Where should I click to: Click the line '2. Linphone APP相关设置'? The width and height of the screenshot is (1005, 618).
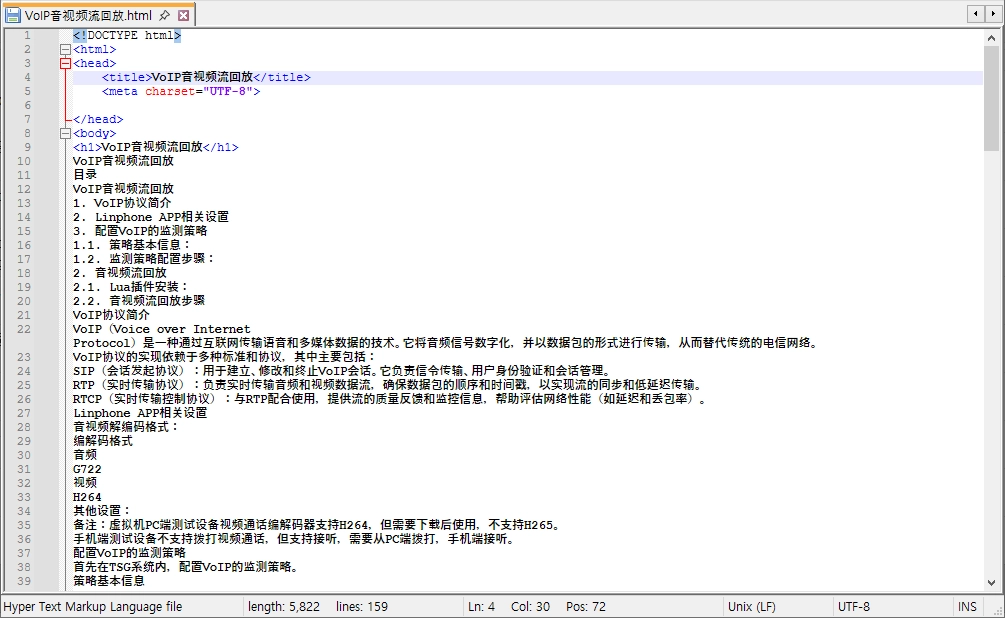click(151, 217)
